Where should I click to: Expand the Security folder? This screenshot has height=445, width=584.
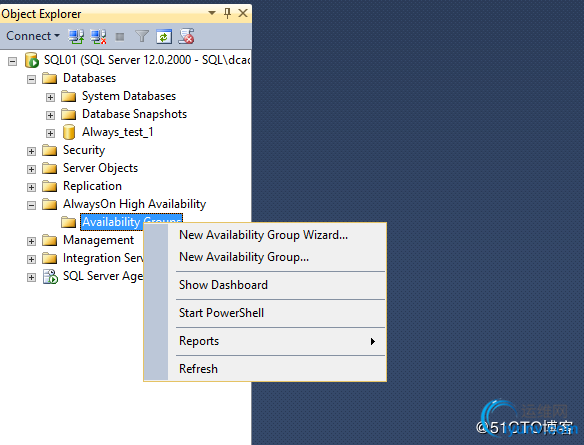pos(32,151)
